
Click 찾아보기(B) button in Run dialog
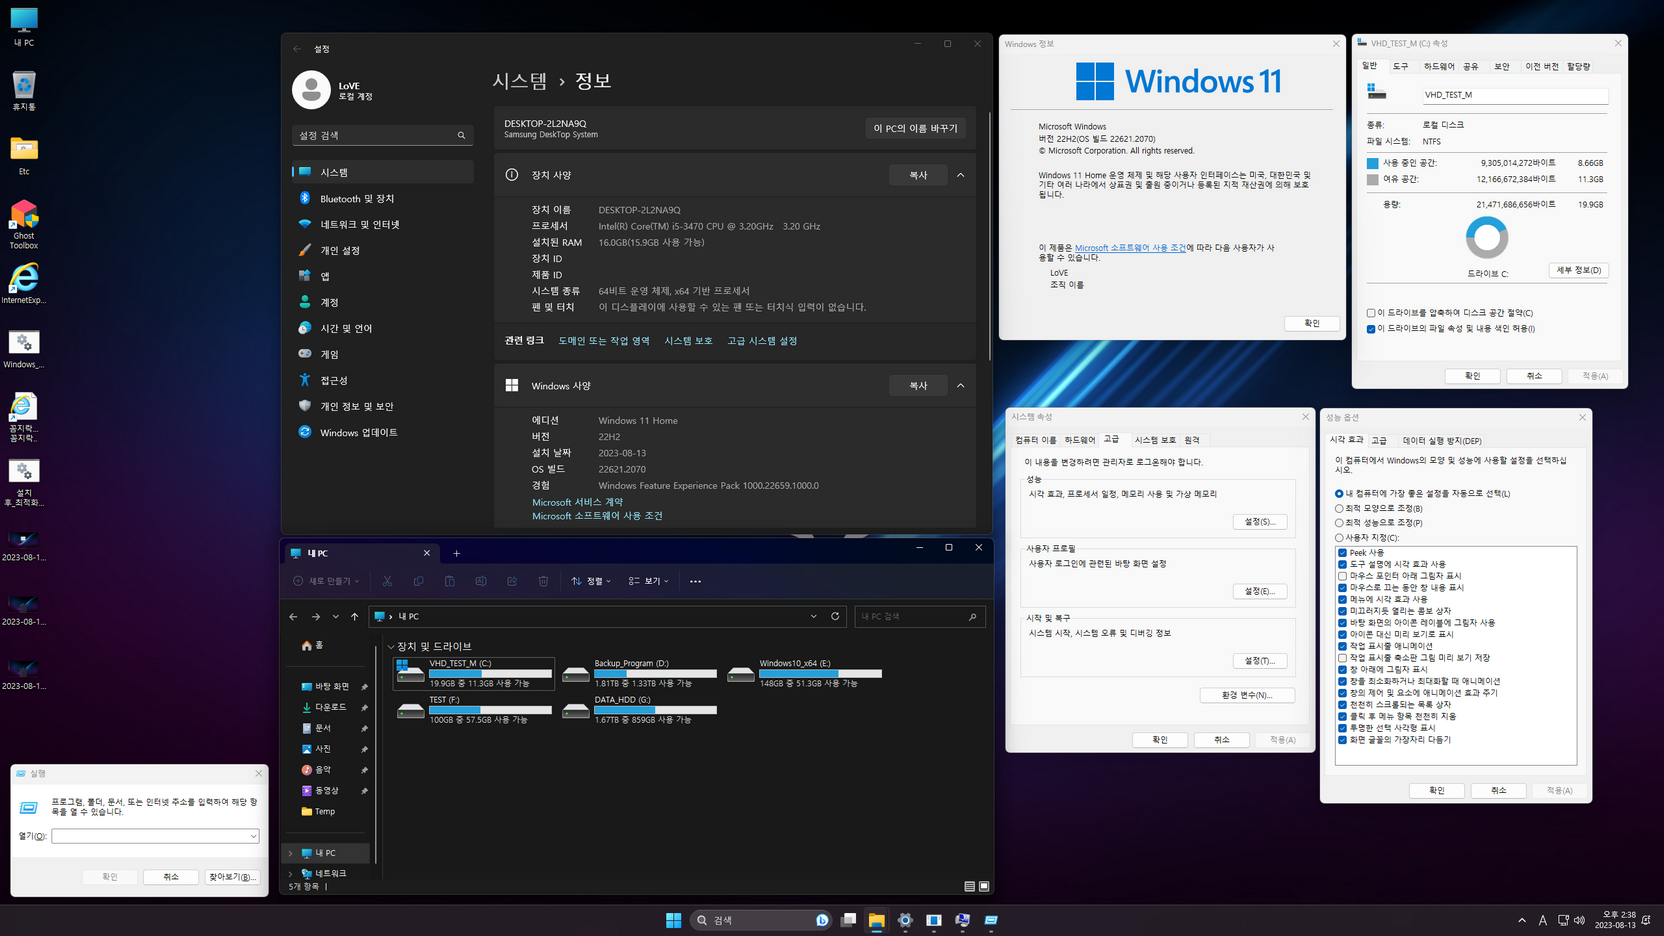pyautogui.click(x=232, y=877)
